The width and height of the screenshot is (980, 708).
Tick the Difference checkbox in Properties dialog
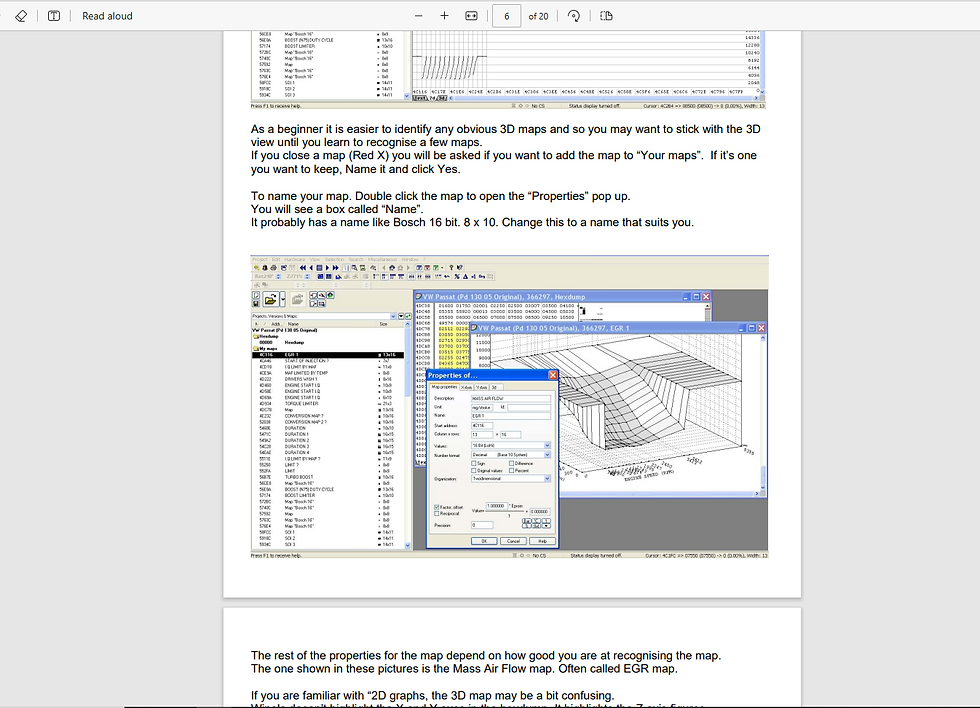coord(511,463)
